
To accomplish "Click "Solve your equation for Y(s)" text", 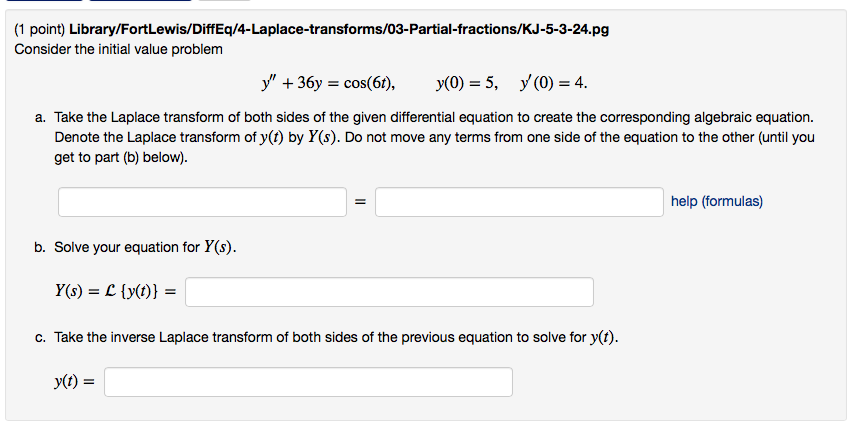I will point(146,247).
